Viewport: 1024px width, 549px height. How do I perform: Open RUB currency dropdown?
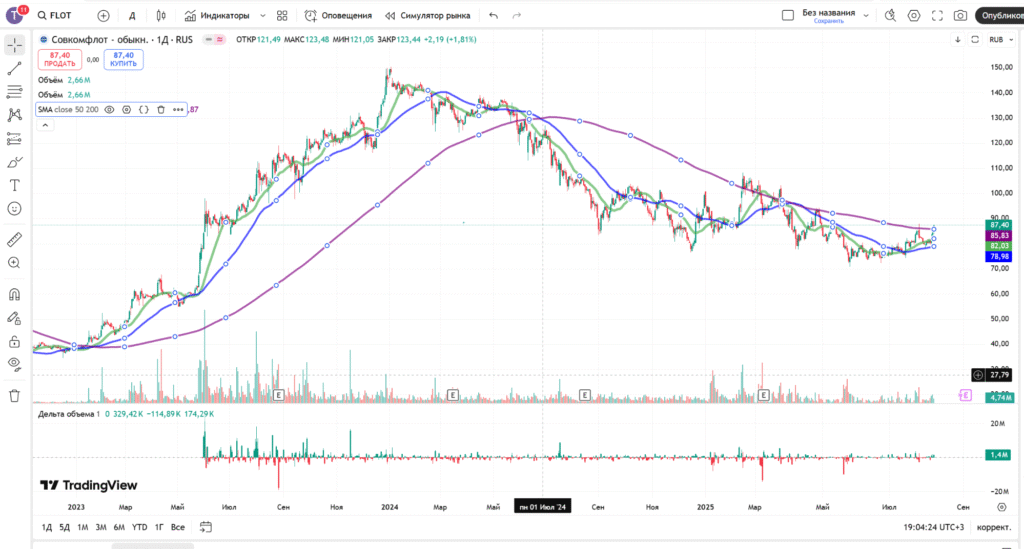[1000, 40]
